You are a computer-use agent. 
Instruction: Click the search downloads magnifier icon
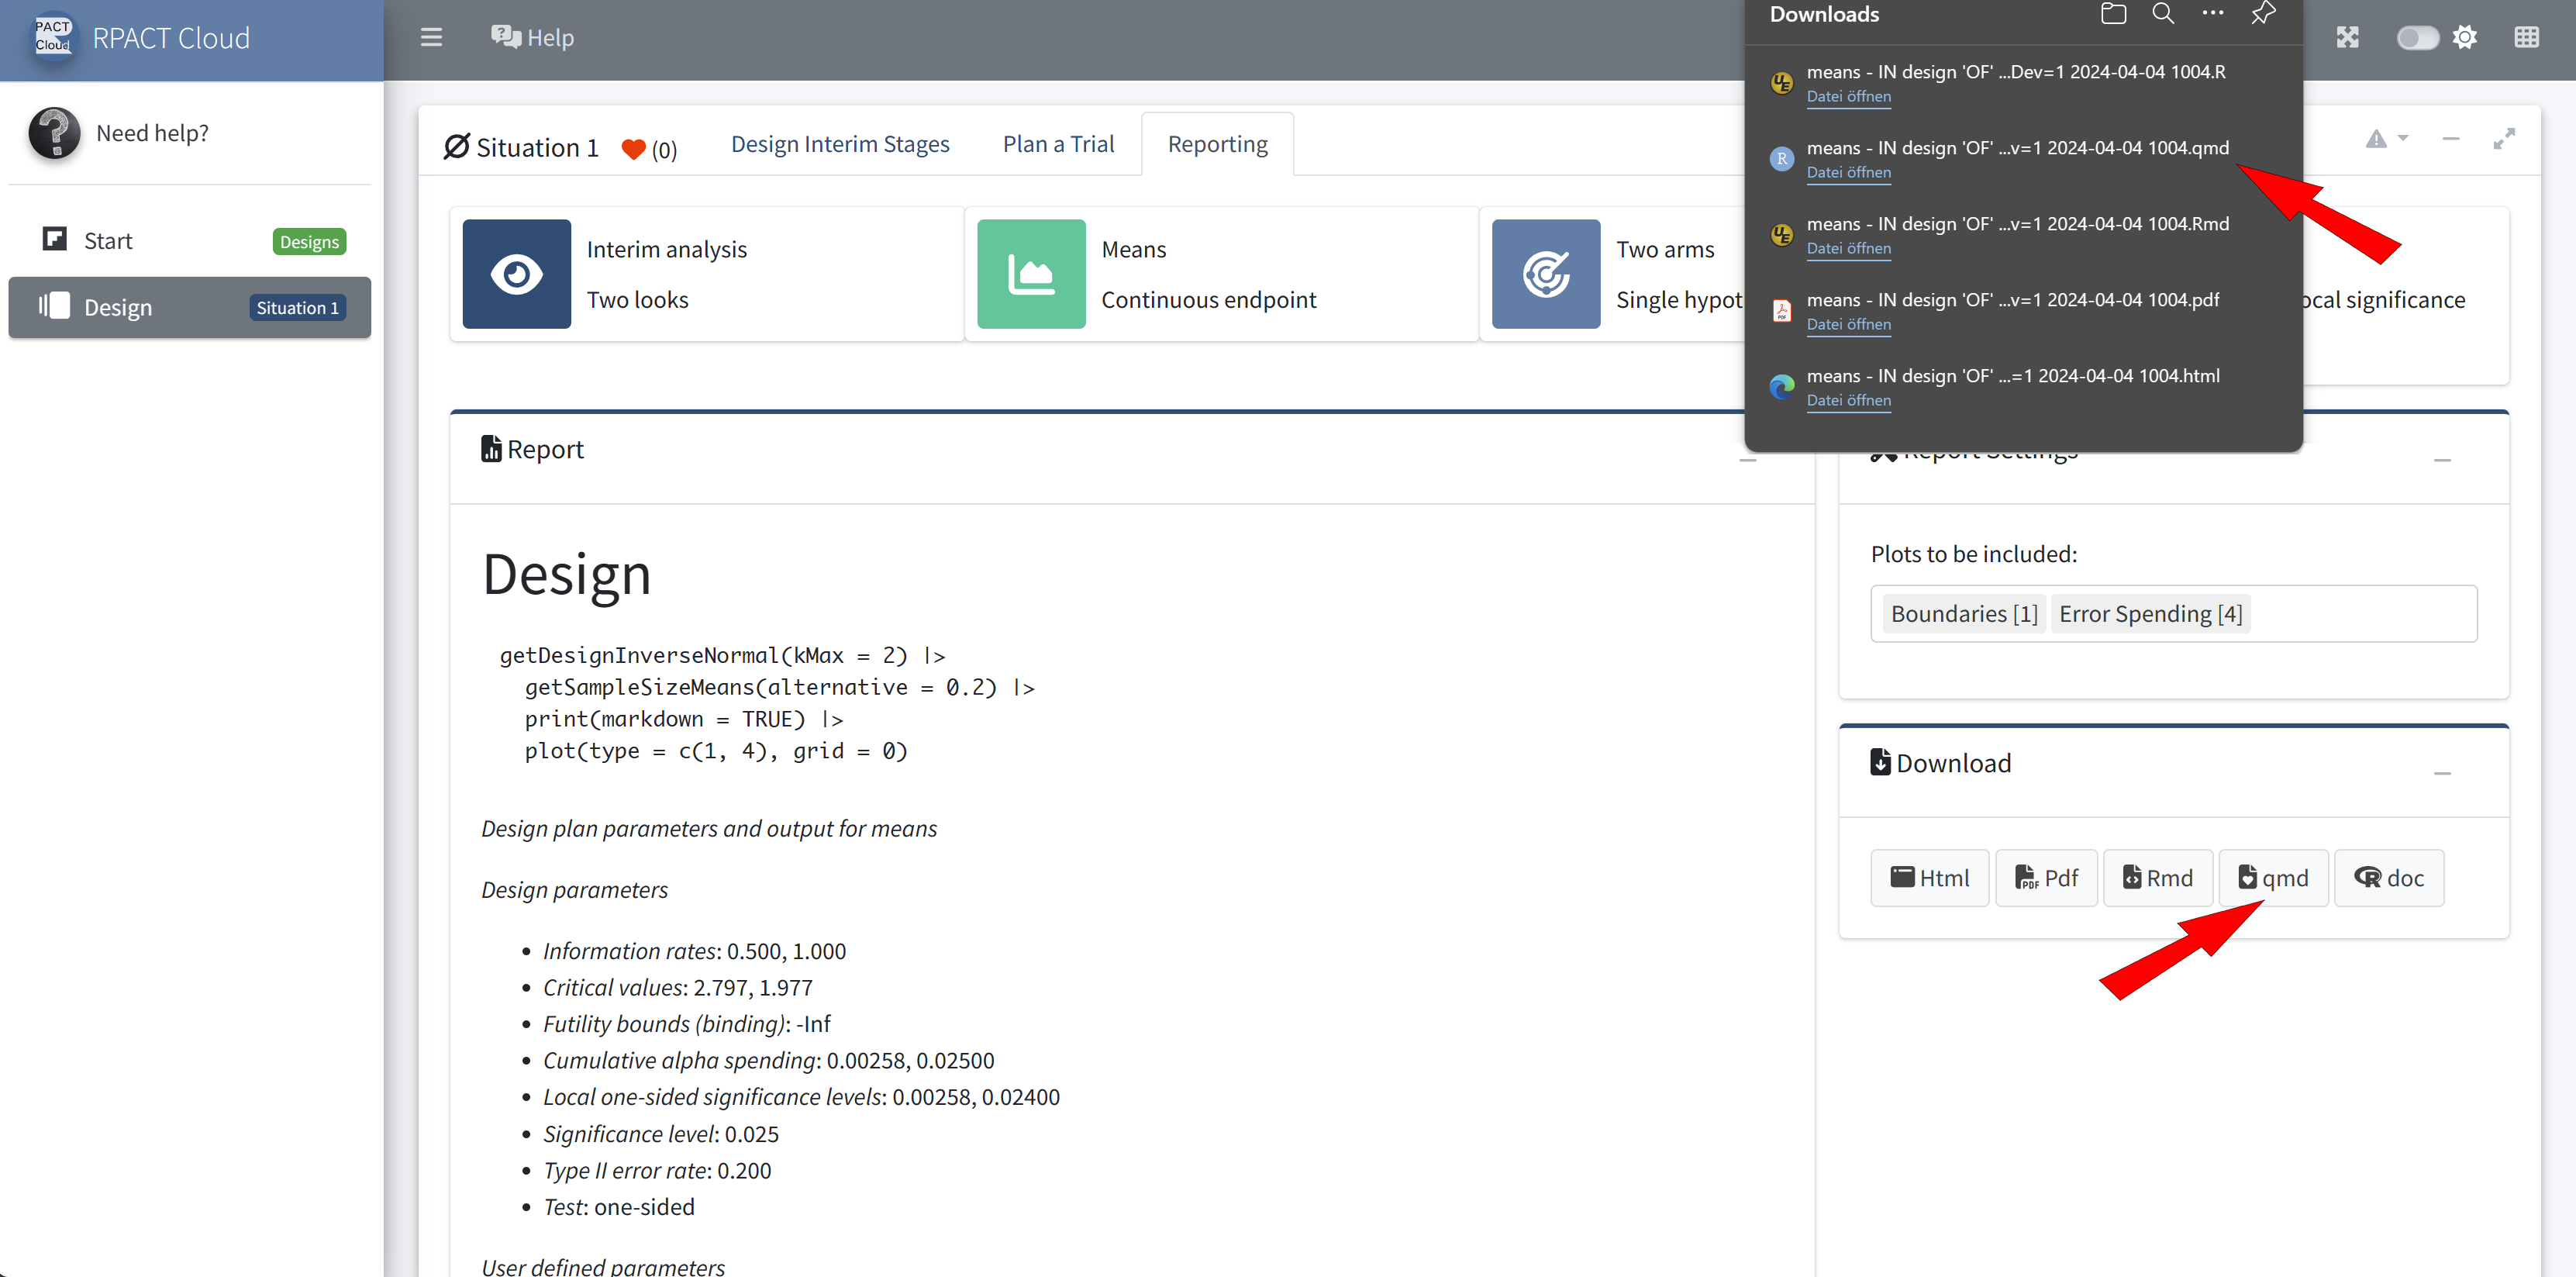(x=2162, y=14)
